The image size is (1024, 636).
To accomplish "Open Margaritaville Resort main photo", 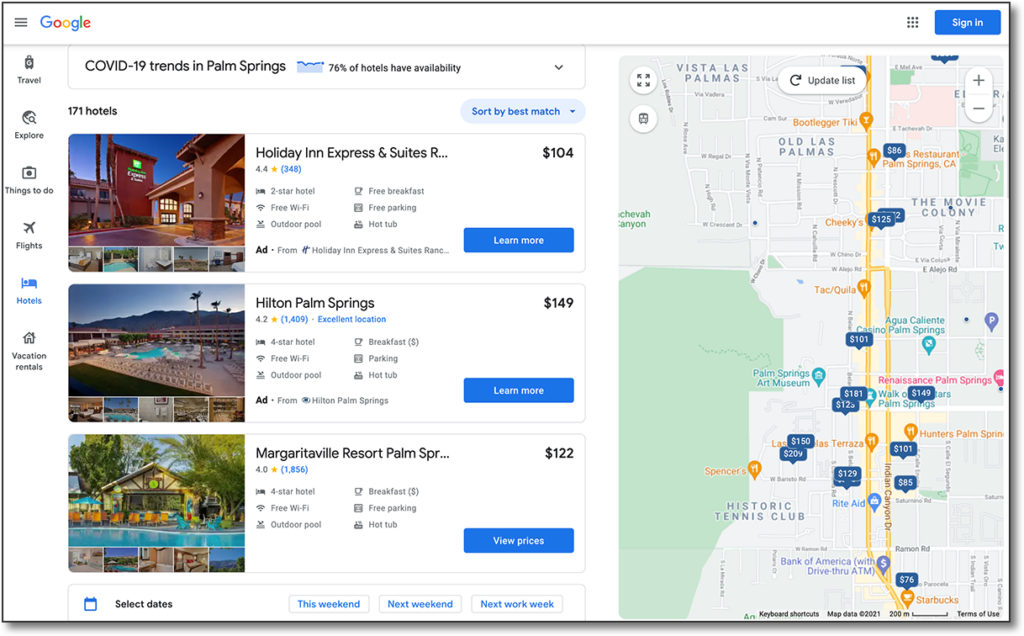I will click(157, 490).
